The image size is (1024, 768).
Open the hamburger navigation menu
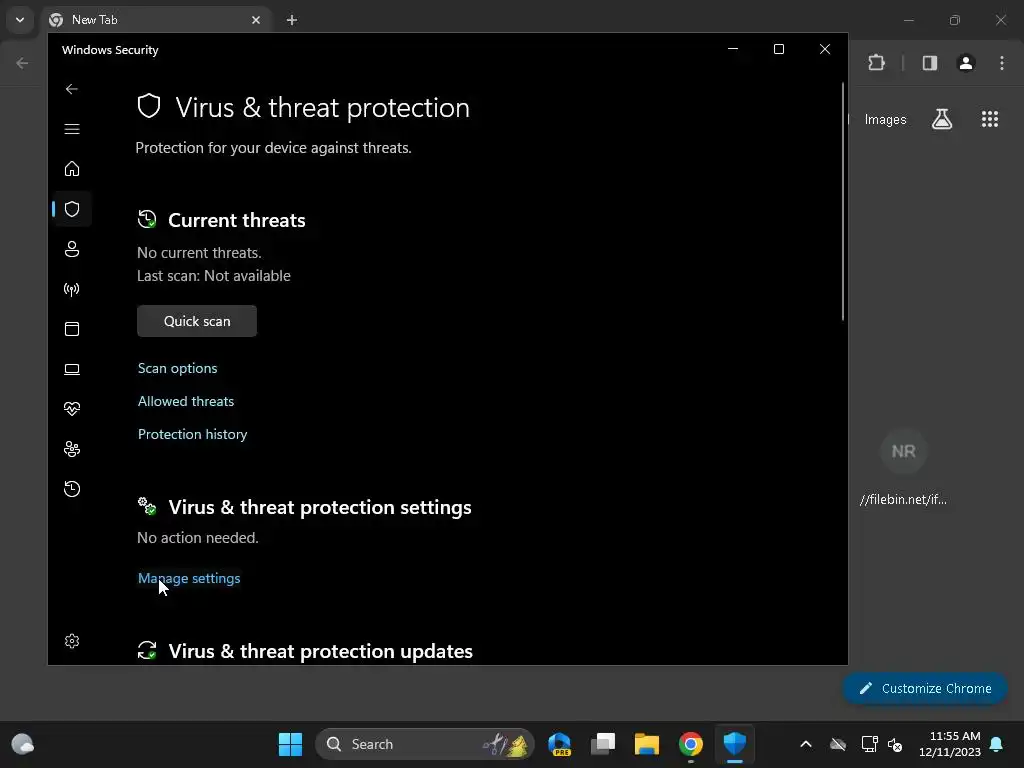72,129
